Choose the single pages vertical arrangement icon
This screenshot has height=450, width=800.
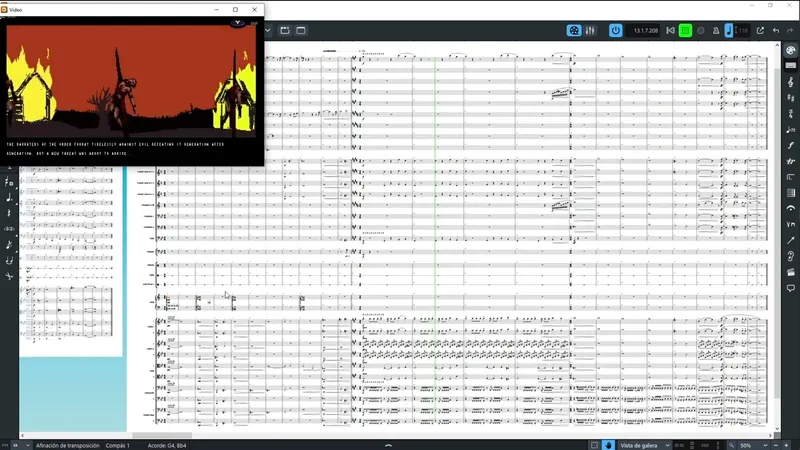pyautogui.click(x=718, y=445)
